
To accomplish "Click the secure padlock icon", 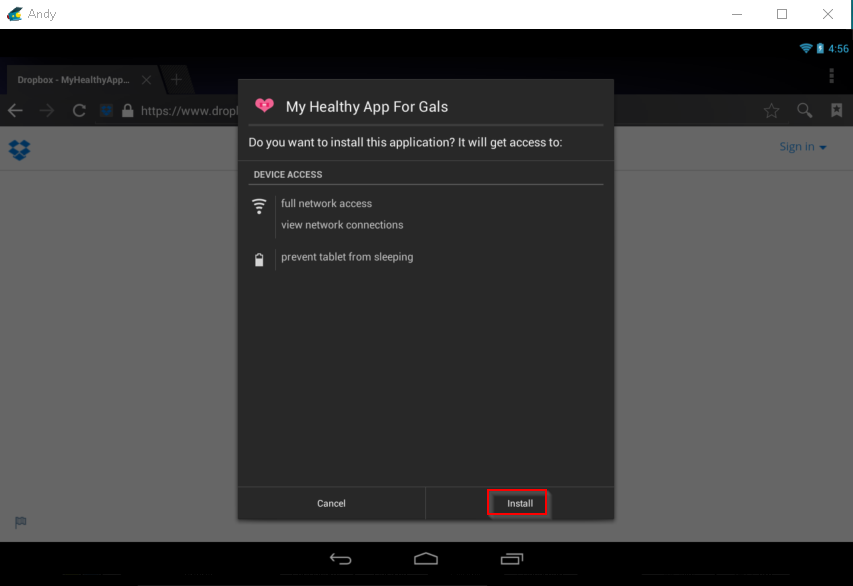I will [x=127, y=110].
